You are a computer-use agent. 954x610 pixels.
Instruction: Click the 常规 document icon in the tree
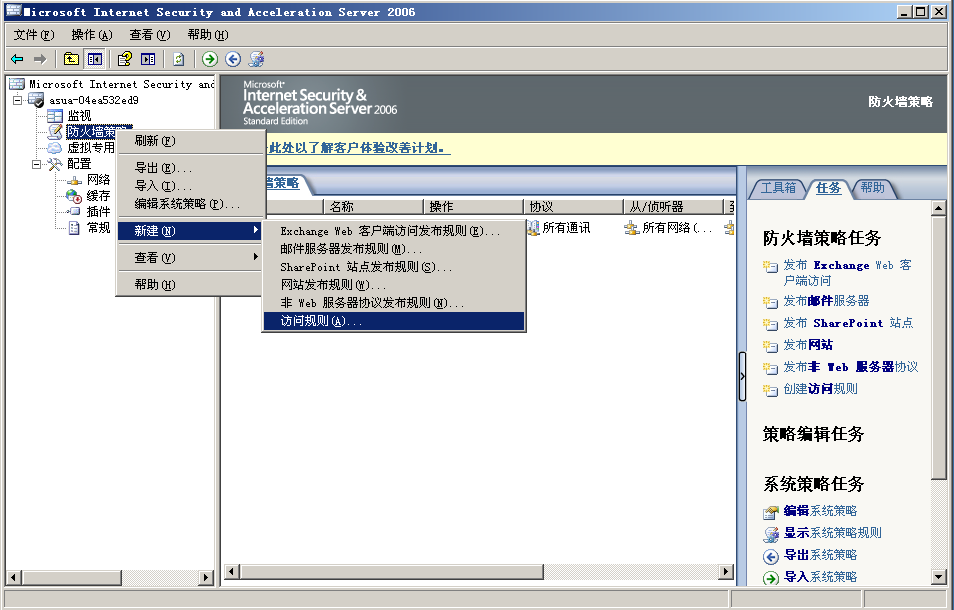[74, 228]
